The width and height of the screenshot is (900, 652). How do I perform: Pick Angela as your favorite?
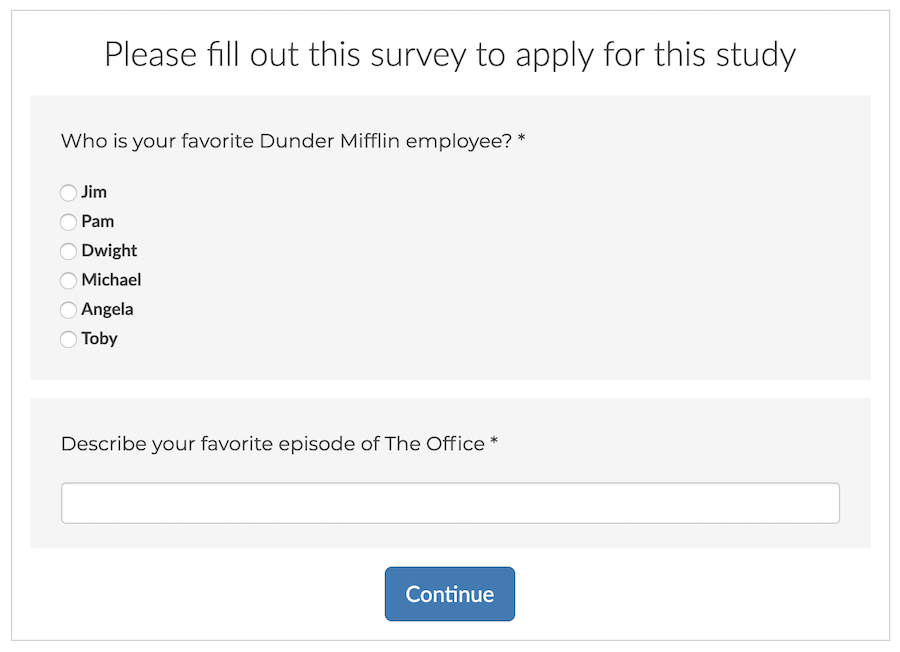click(x=68, y=309)
